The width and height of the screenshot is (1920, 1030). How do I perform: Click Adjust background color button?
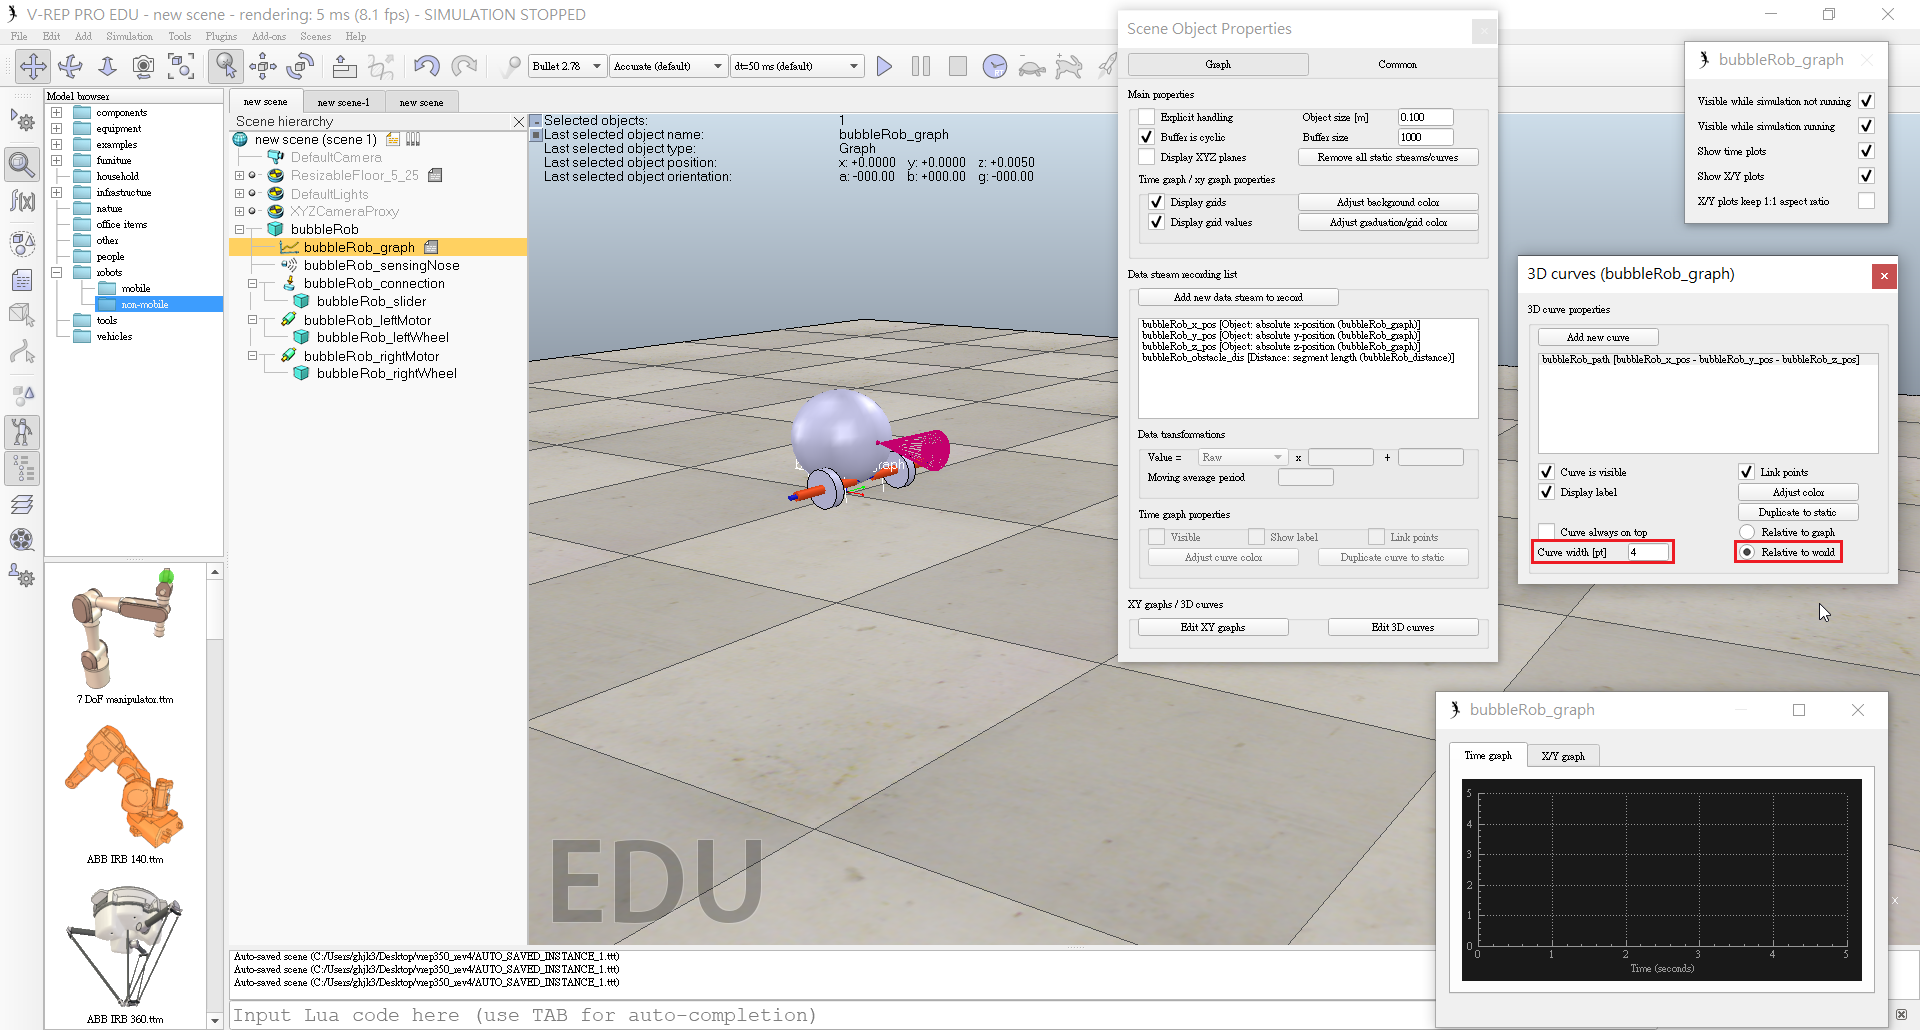[1387, 202]
